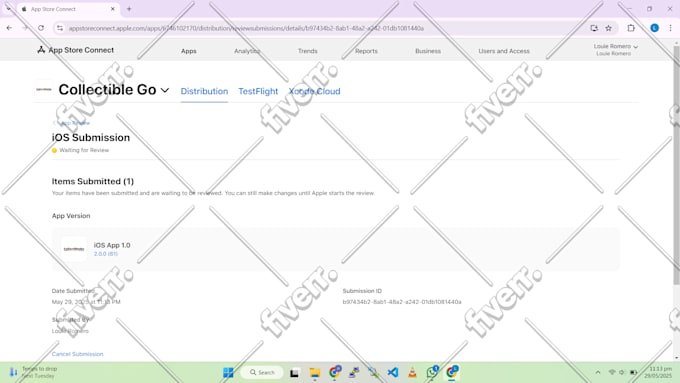
Task: Click the Collectible Go app icon thumbnail
Action: 44,89
